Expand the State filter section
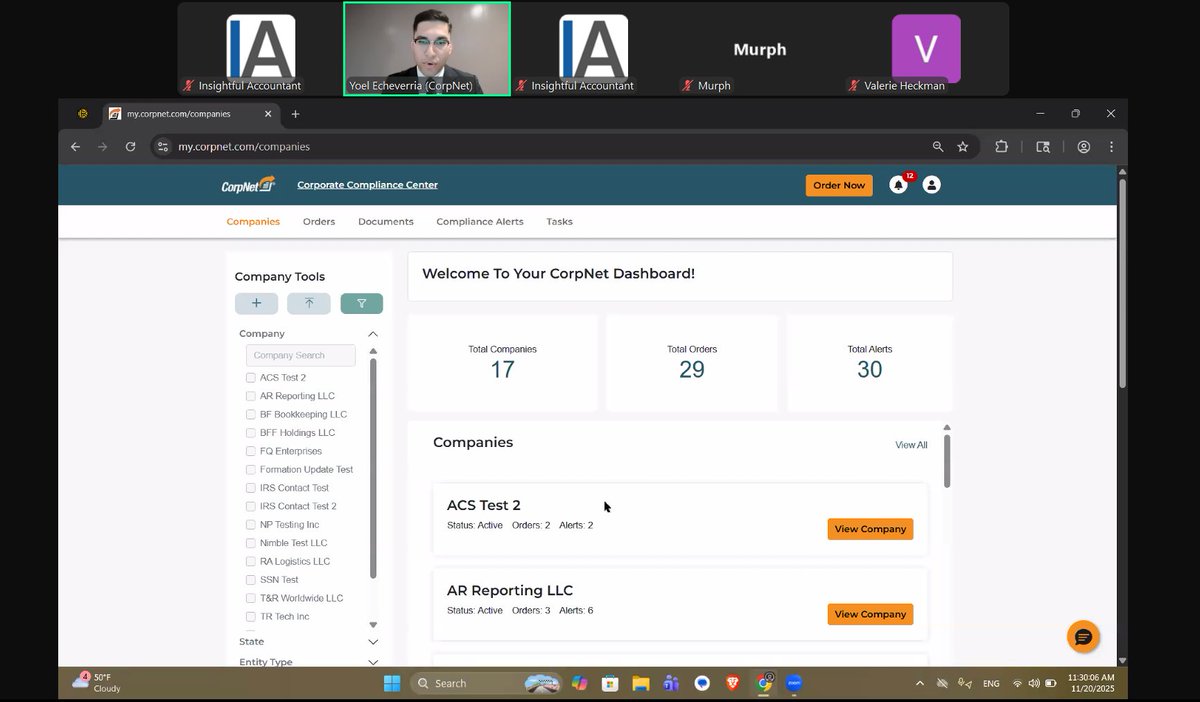The height and width of the screenshot is (702, 1200). (x=372, y=641)
